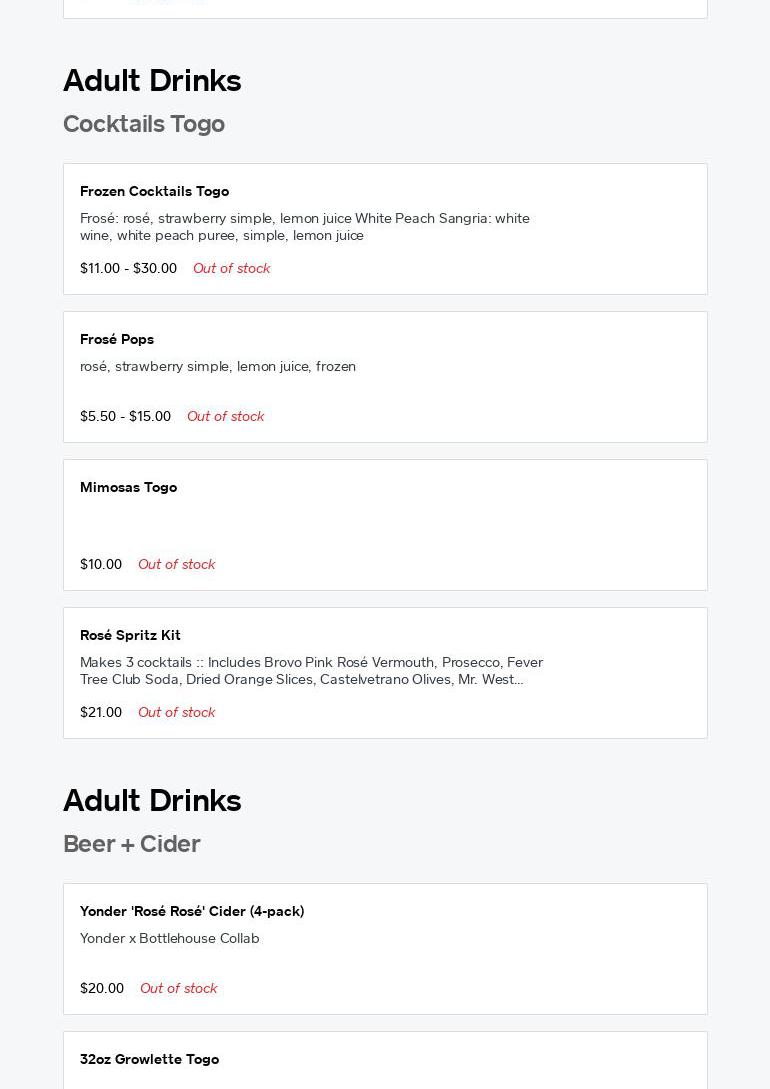The image size is (770, 1089).
Task: Choose the Rosé Spritz Kit title
Action: (130, 635)
